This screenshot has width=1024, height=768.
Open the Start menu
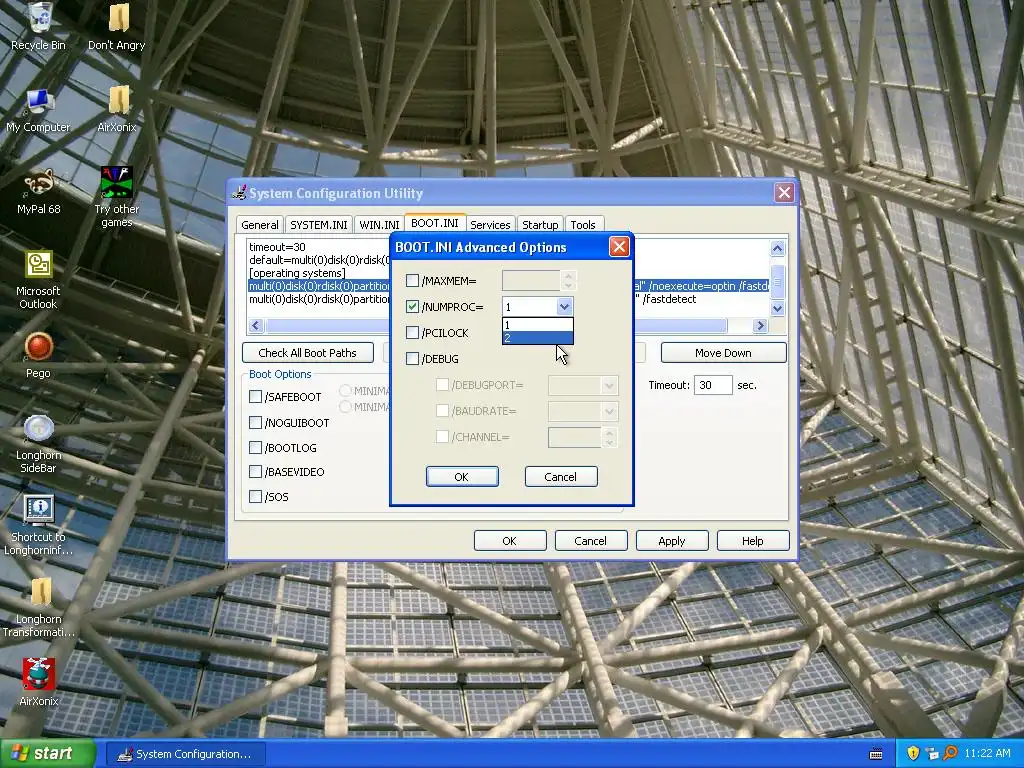point(47,754)
